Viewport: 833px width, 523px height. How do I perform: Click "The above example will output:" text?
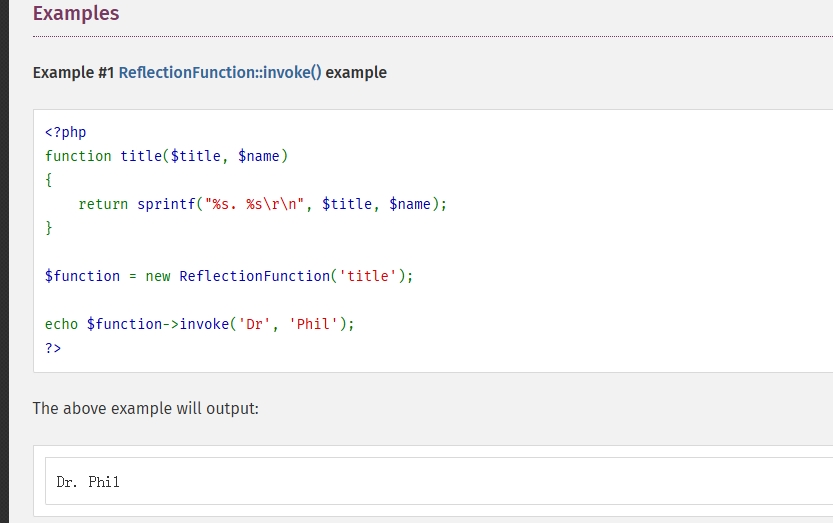pos(146,408)
